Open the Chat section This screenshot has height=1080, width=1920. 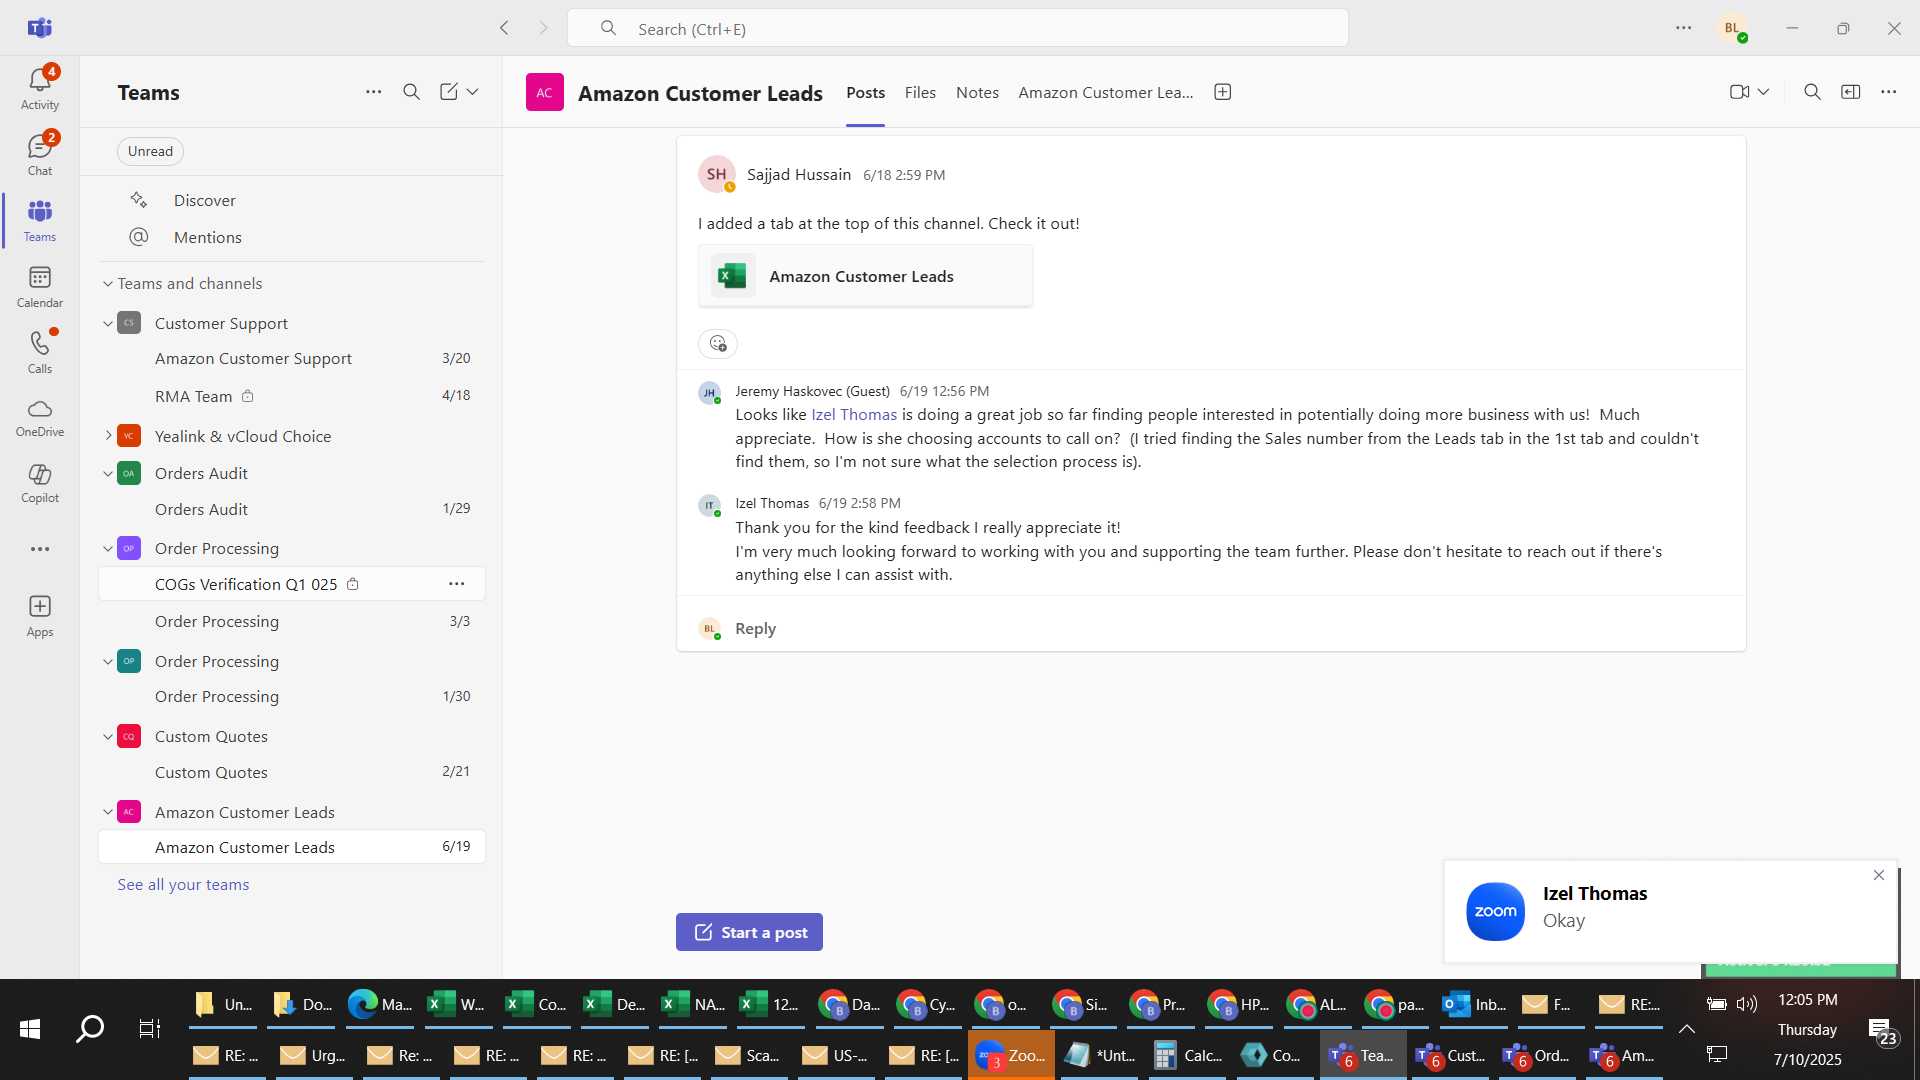[x=40, y=154]
